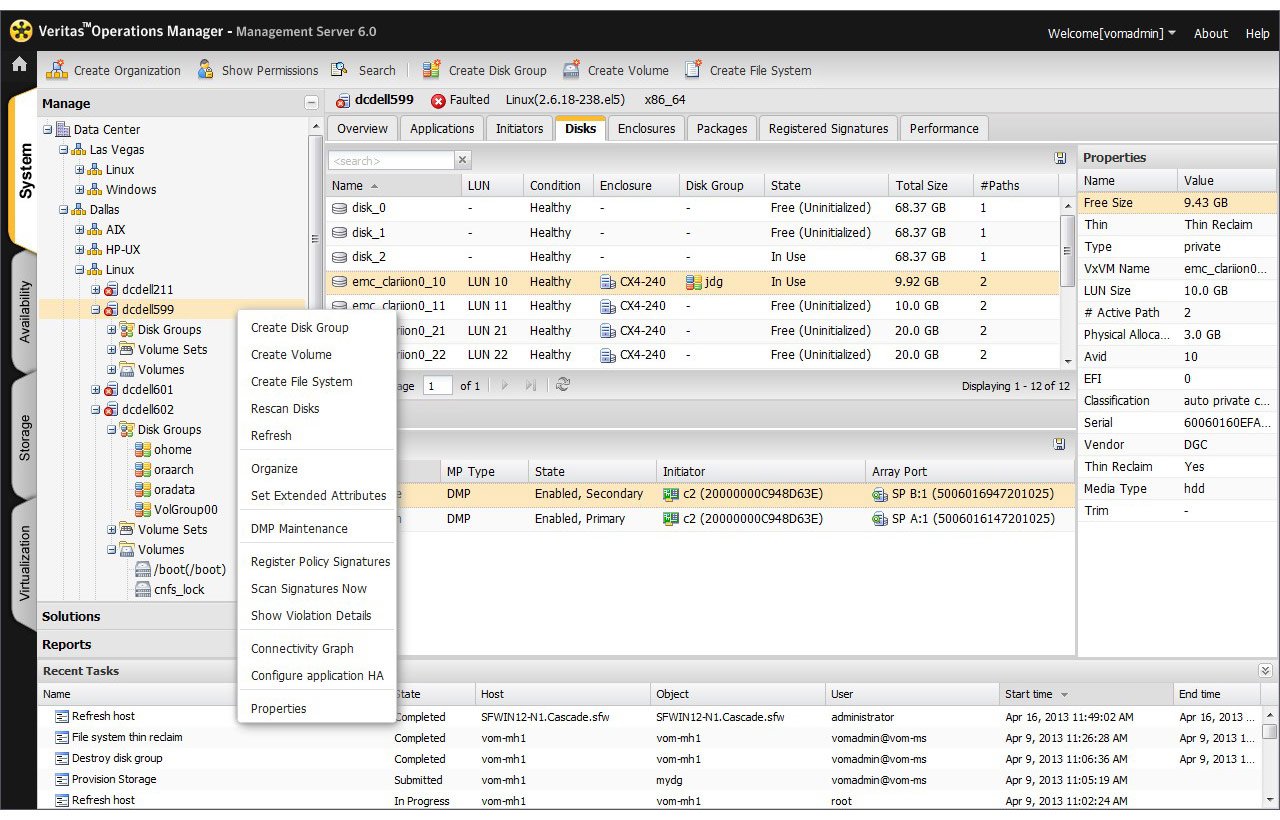This screenshot has height=820, width=1280.
Task: Click Configure application HA menu entry
Action: [x=317, y=676]
